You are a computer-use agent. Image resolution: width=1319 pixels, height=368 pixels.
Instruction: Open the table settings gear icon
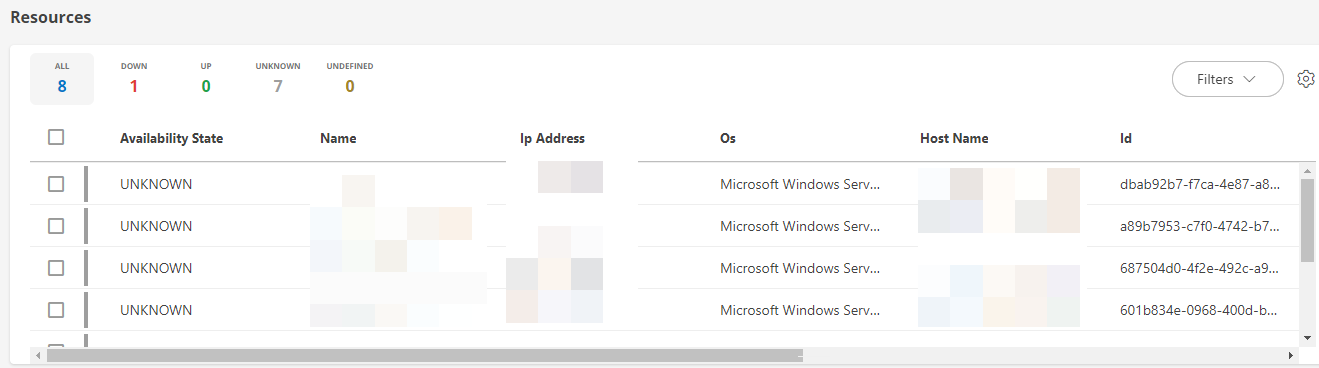click(1305, 79)
